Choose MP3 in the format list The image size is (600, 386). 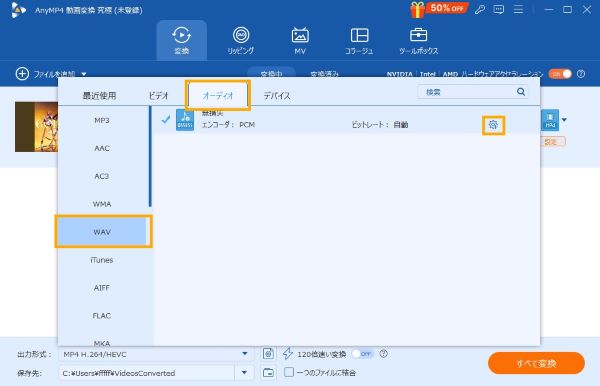coord(102,121)
